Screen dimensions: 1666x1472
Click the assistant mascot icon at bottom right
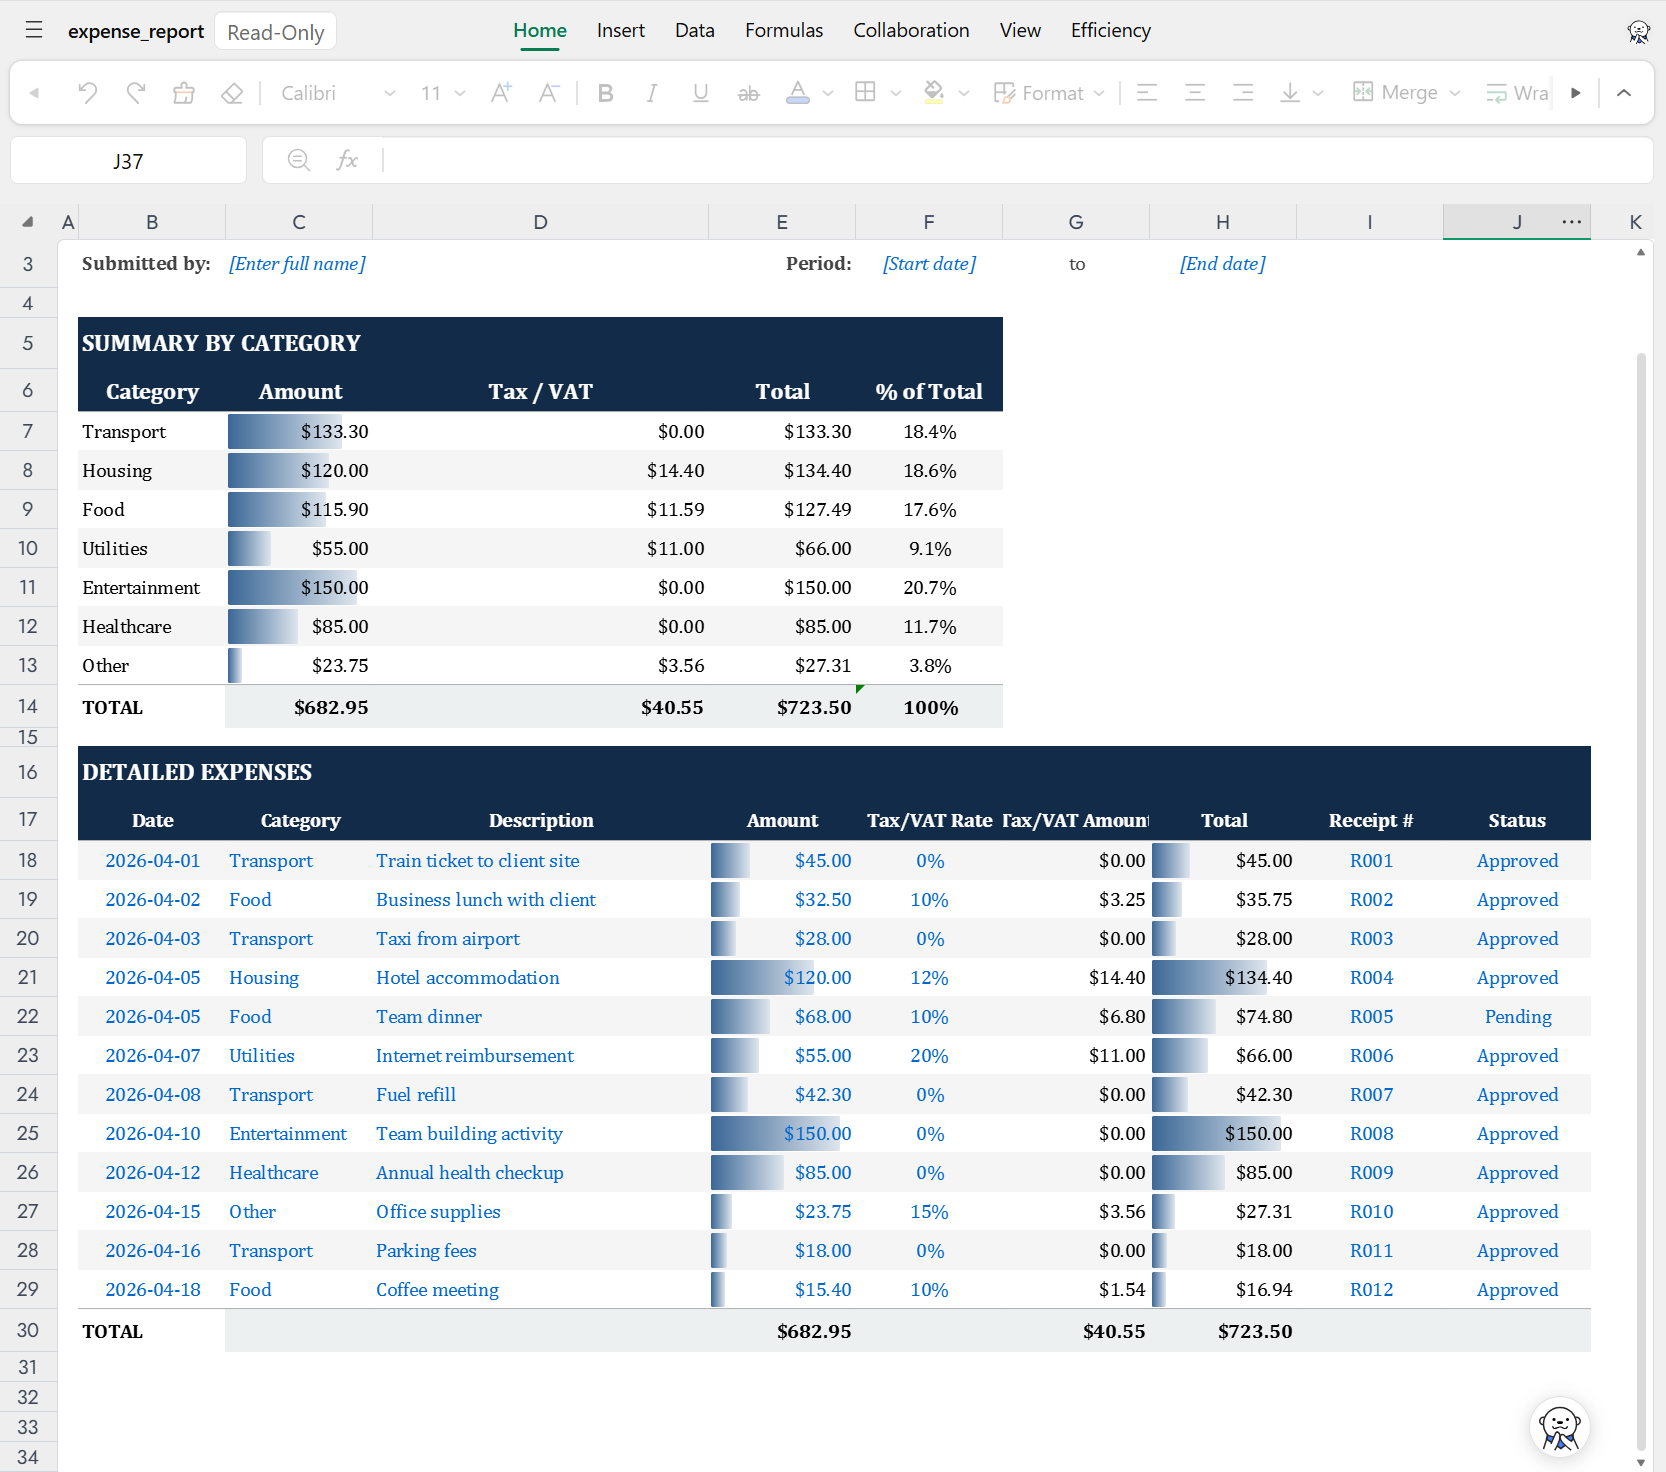[x=1560, y=1427]
